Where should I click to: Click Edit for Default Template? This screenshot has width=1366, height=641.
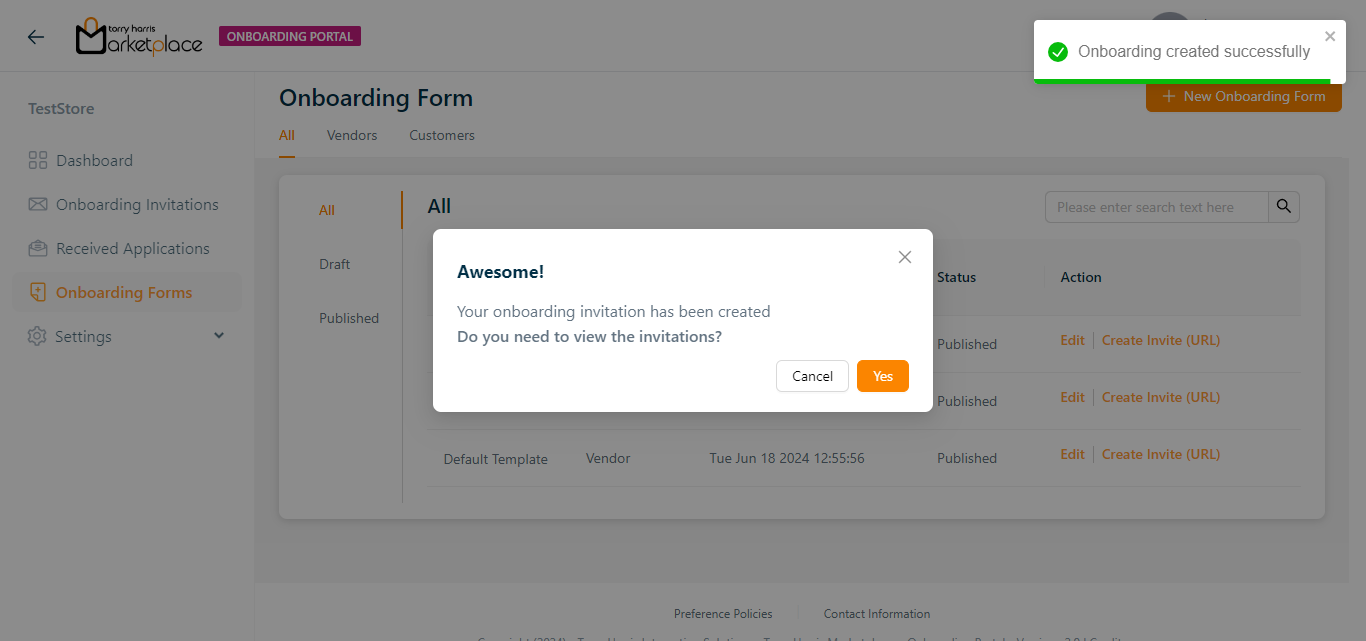(1072, 454)
